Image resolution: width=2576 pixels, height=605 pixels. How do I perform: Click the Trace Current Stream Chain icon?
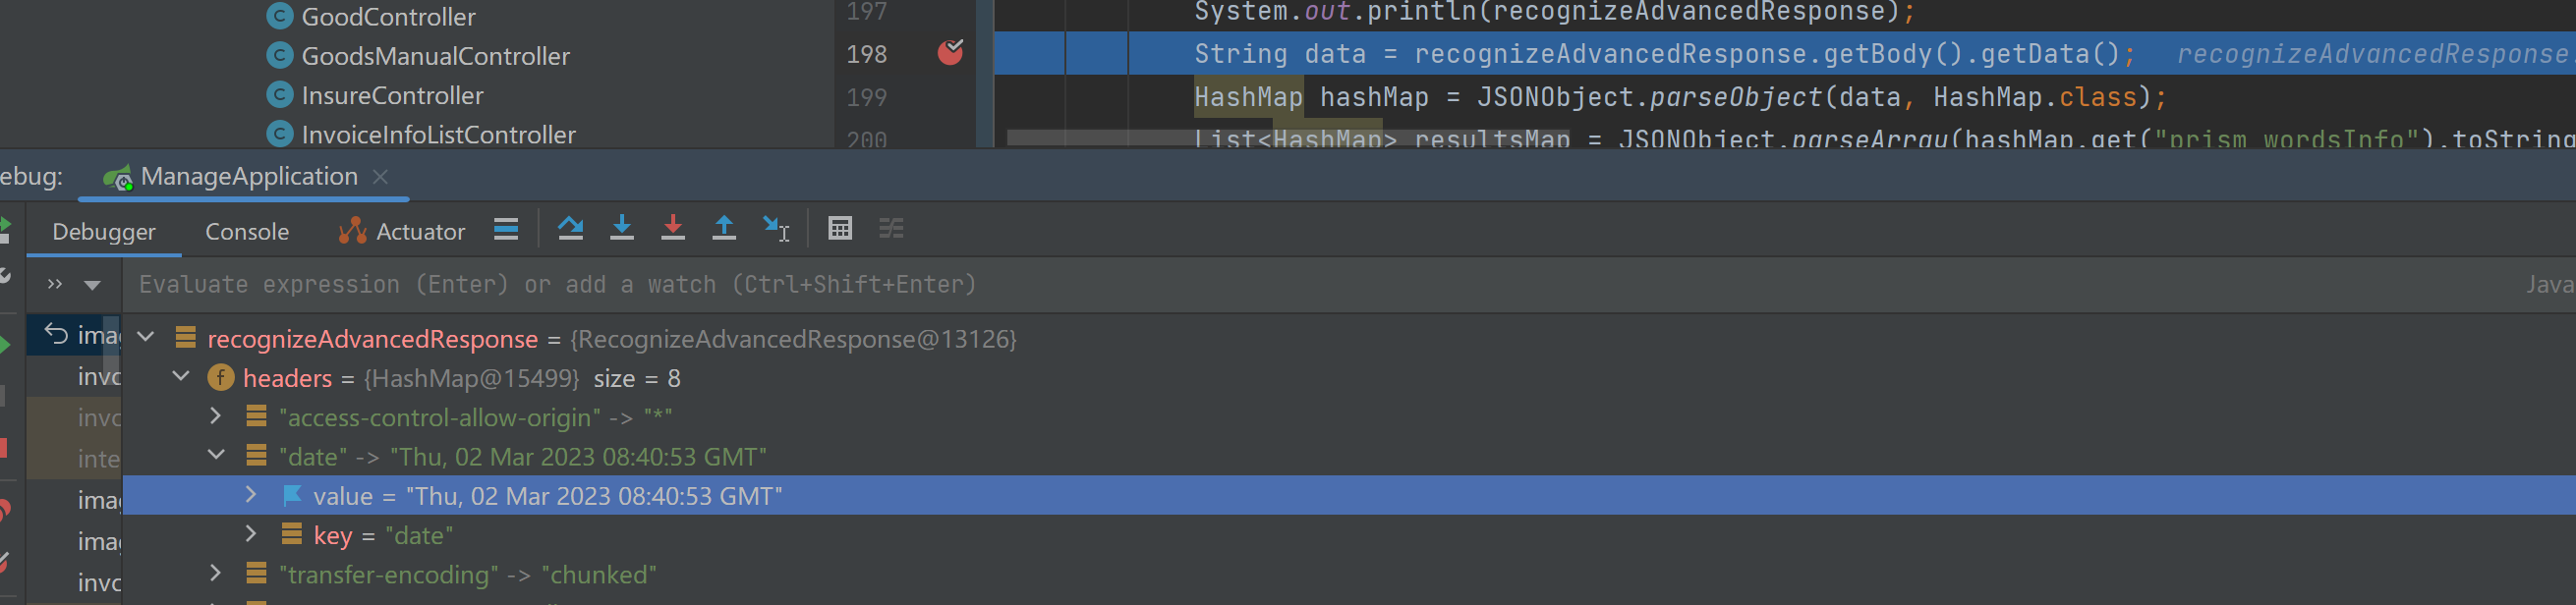click(890, 229)
